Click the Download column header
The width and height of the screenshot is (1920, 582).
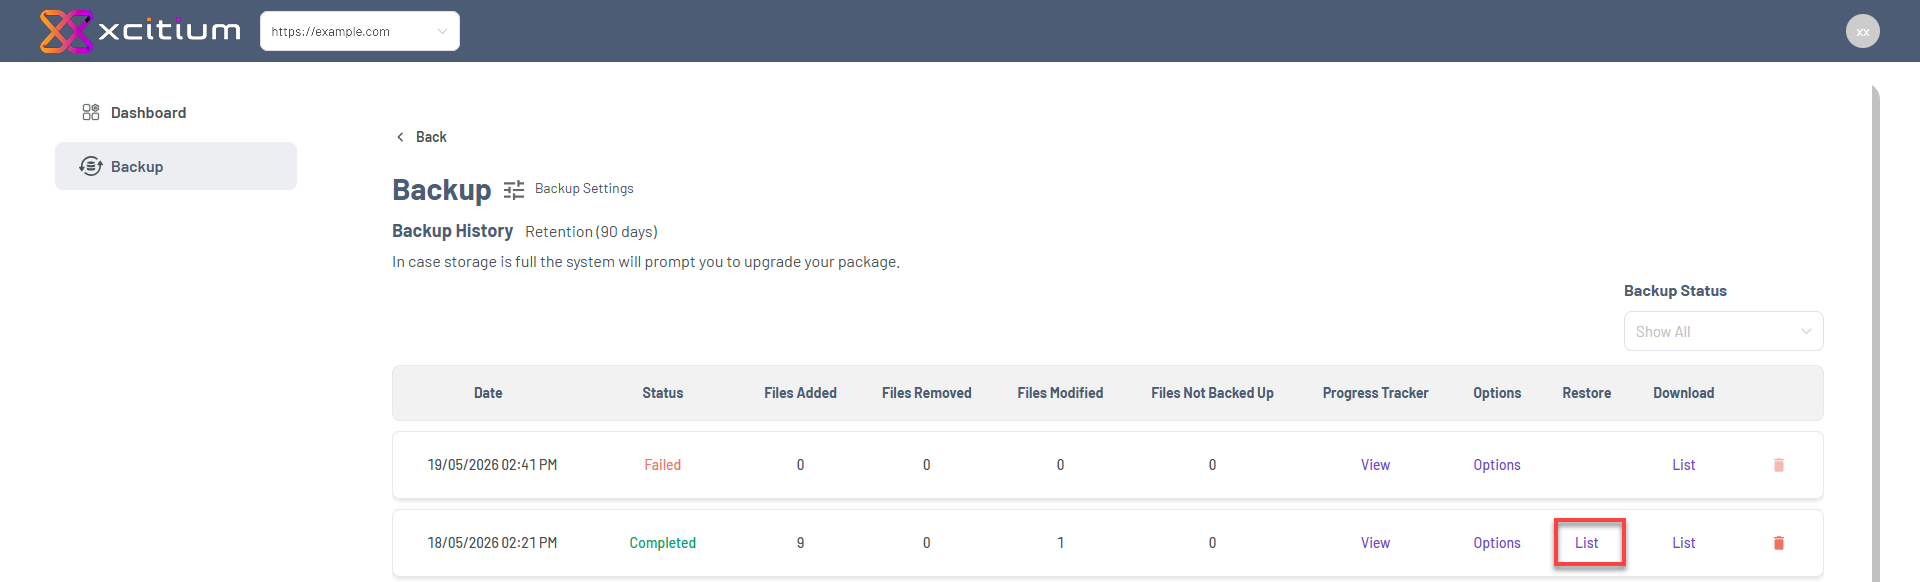pyautogui.click(x=1683, y=393)
